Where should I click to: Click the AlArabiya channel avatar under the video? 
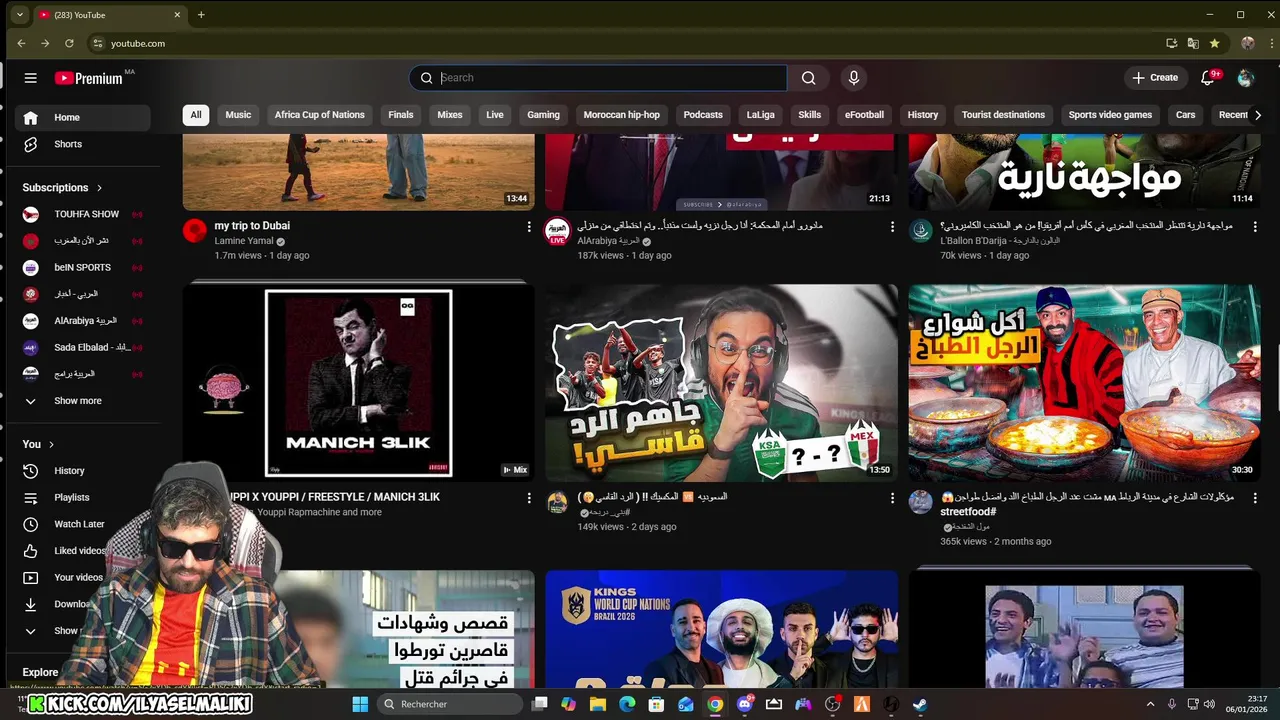click(x=557, y=231)
